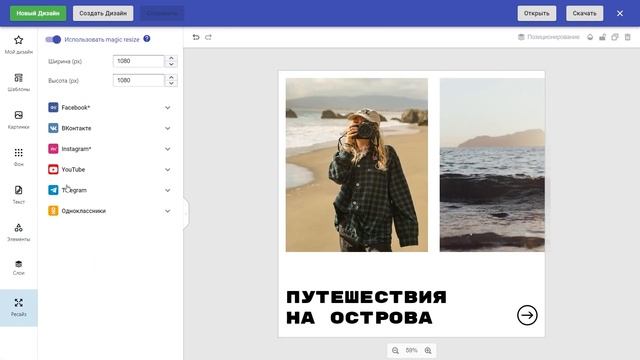Click the Telegram logo icon

click(x=53, y=190)
